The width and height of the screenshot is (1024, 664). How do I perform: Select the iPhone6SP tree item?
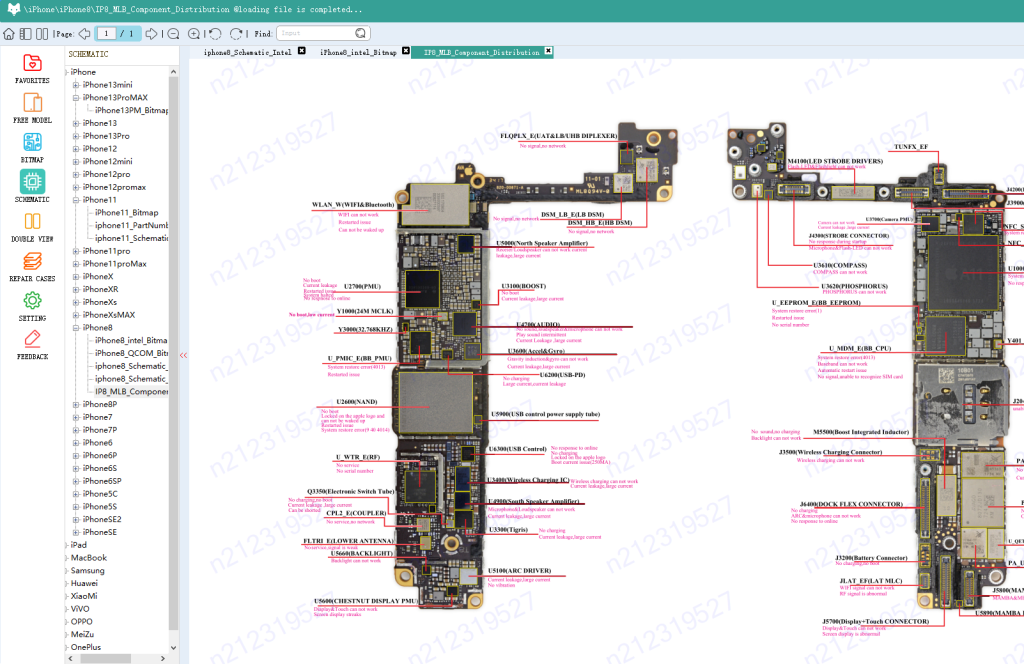[102, 481]
